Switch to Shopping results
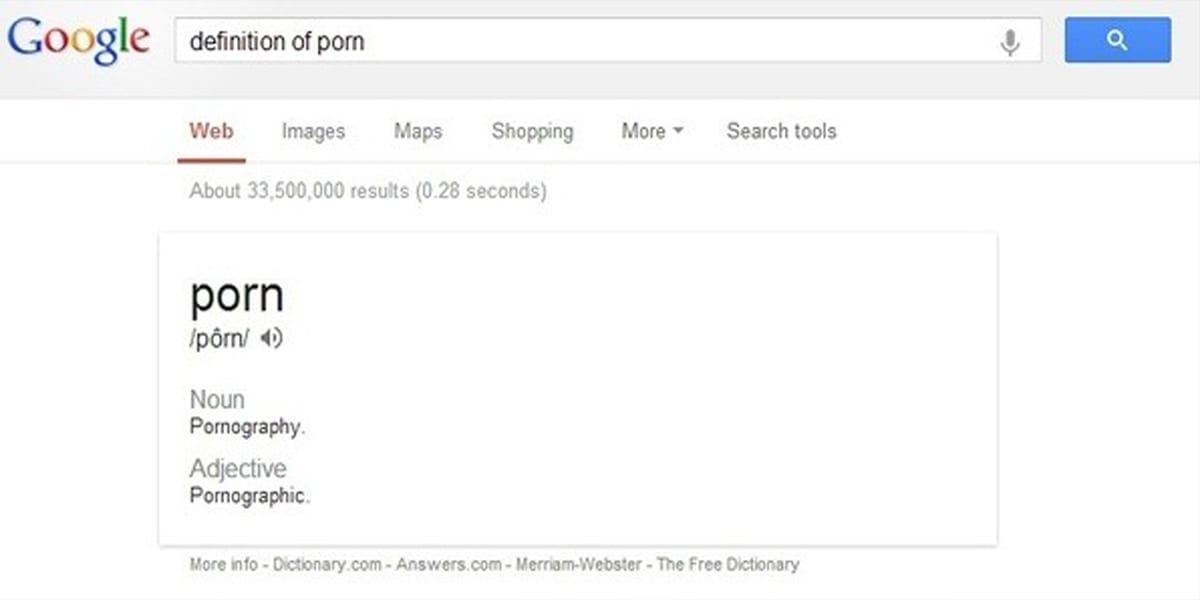This screenshot has width=1200, height=600. [533, 131]
